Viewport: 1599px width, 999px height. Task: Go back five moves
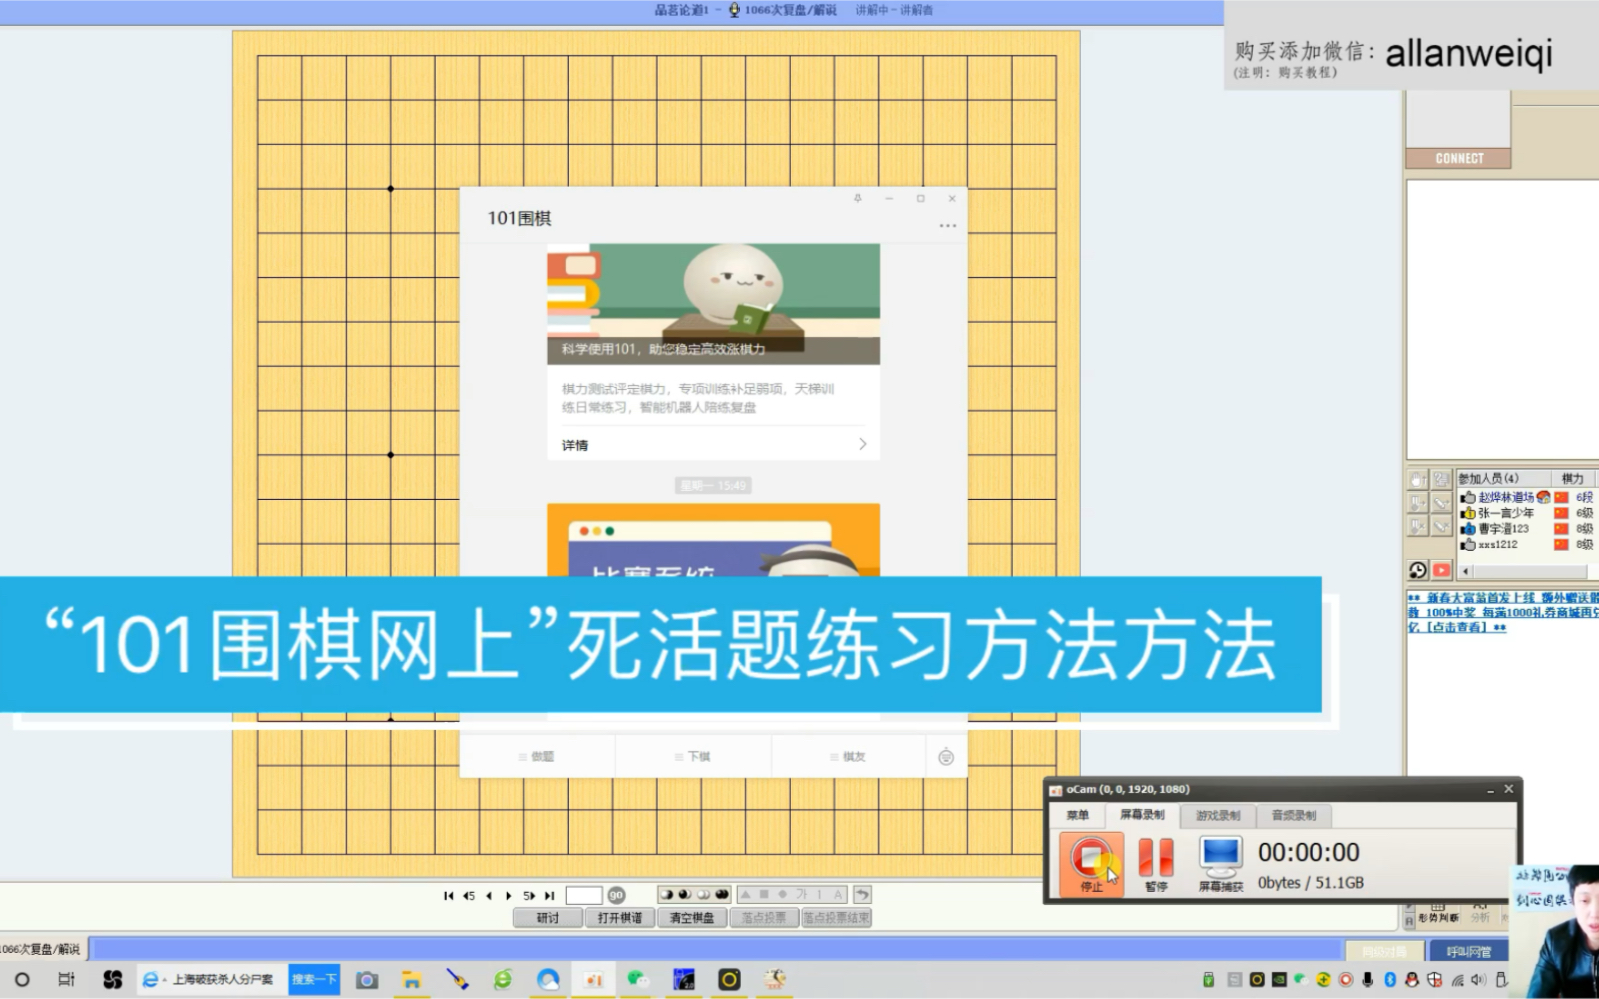pos(468,895)
